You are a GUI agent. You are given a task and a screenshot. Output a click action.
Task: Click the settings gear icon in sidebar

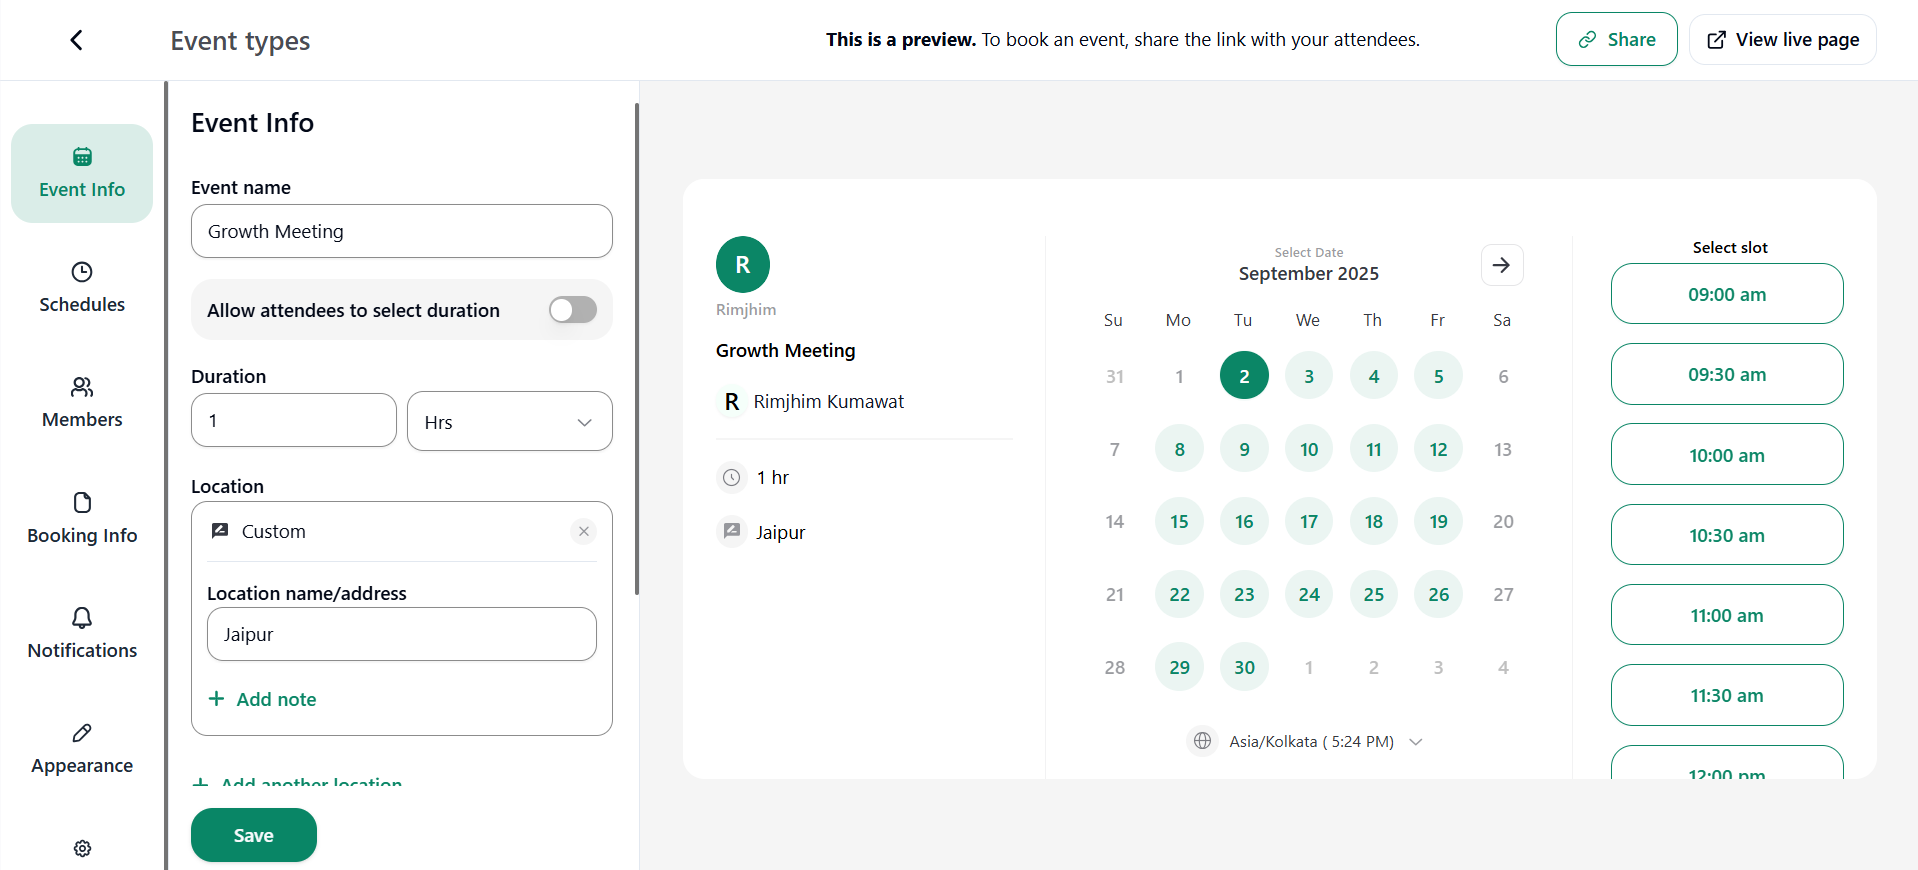pos(82,848)
